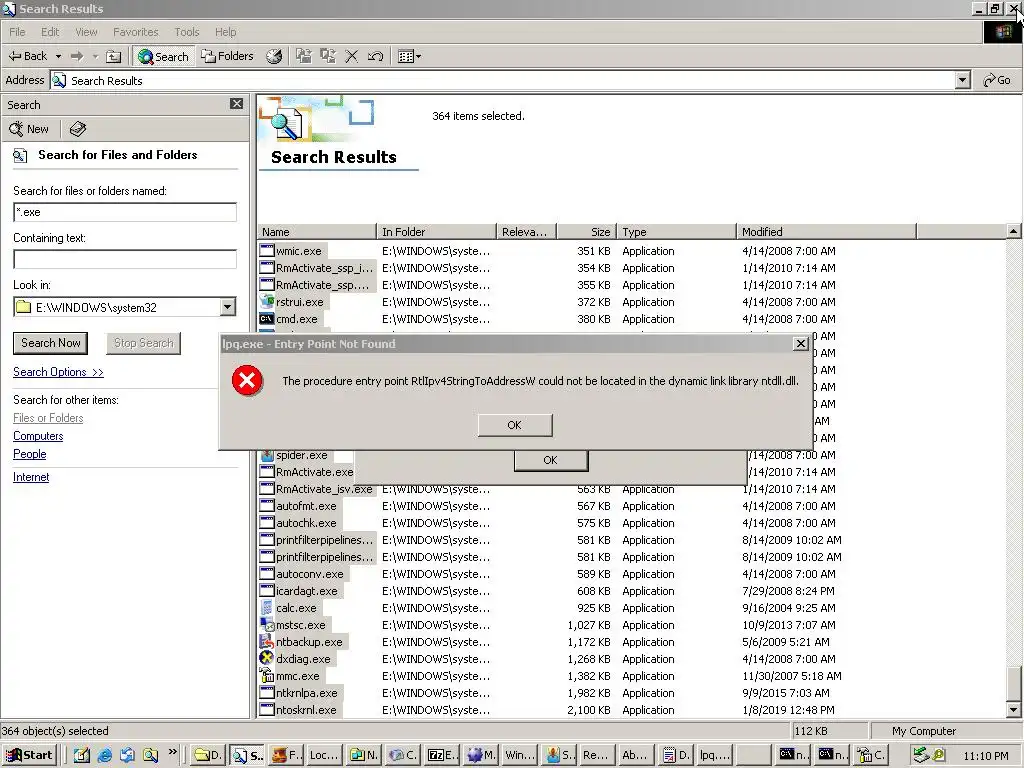
Task: Click the 7-Zip taskbar button
Action: [x=442, y=756]
